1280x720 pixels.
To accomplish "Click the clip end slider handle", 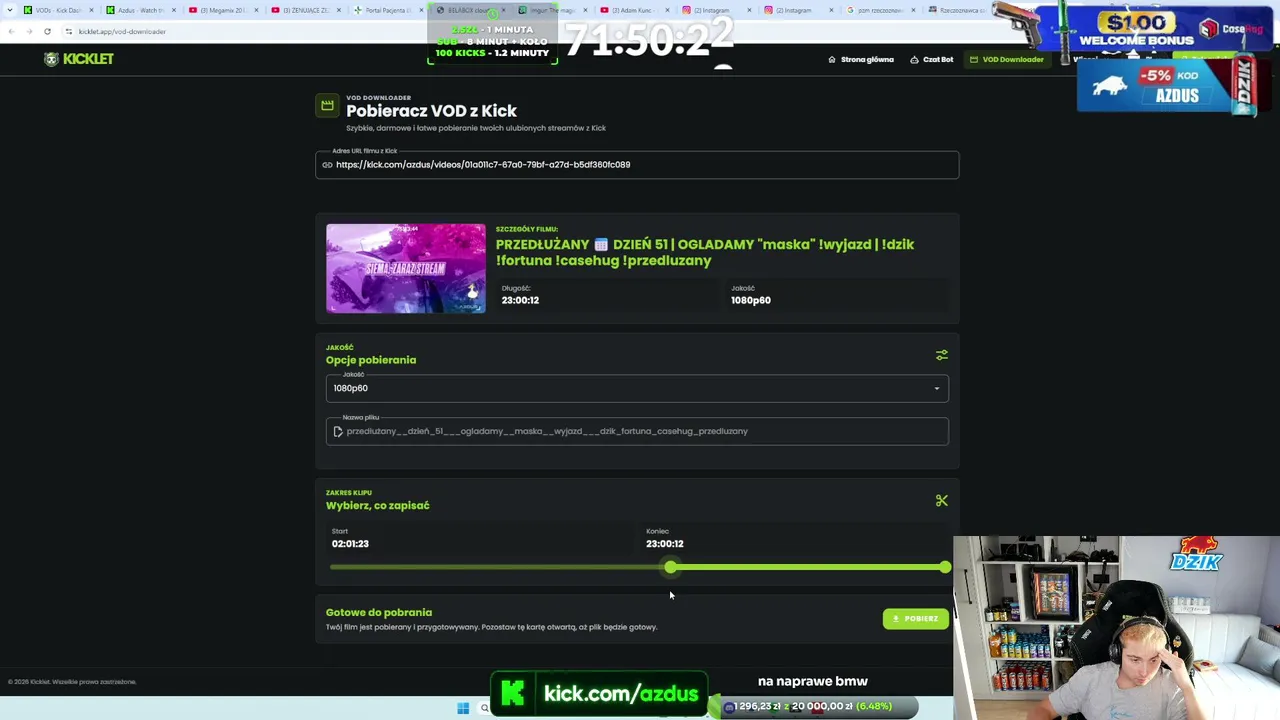I will [x=945, y=567].
